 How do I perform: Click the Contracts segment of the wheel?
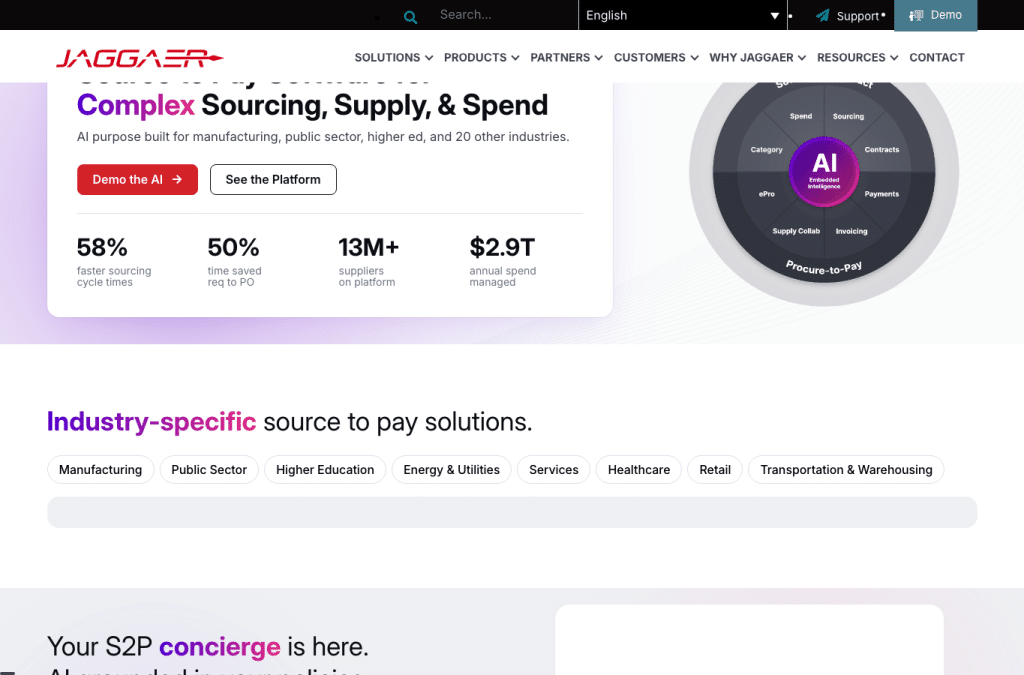(882, 149)
